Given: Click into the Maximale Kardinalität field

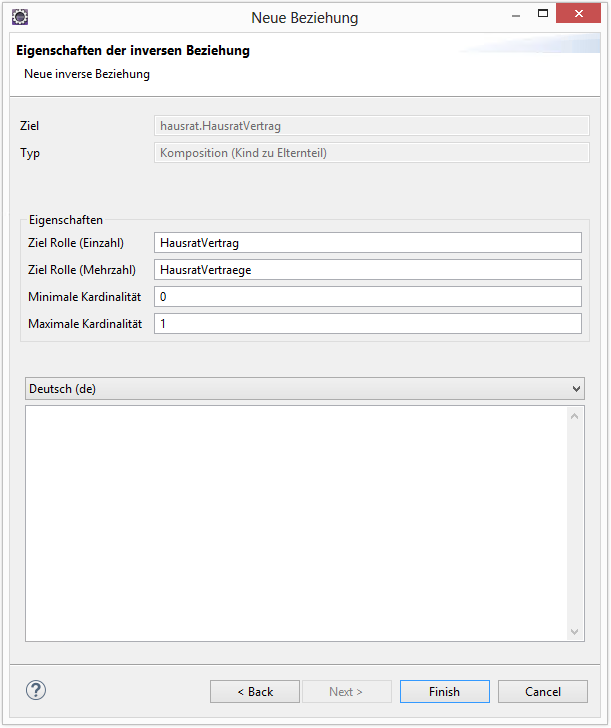Looking at the screenshot, I should click(367, 324).
